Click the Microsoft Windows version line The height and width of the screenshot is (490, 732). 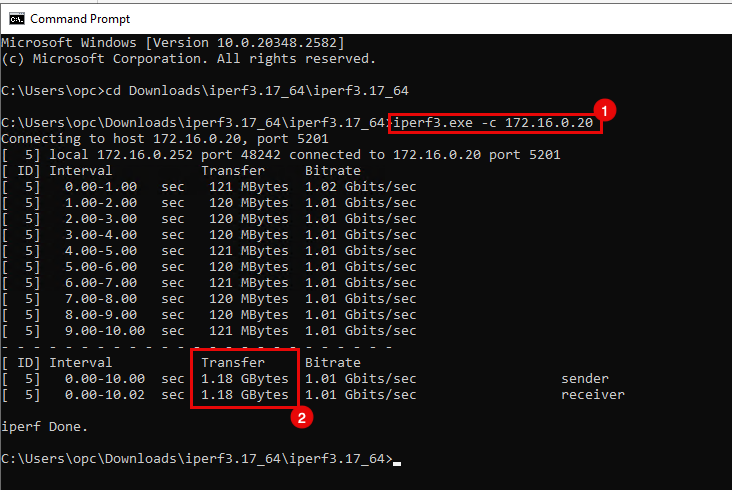172,43
